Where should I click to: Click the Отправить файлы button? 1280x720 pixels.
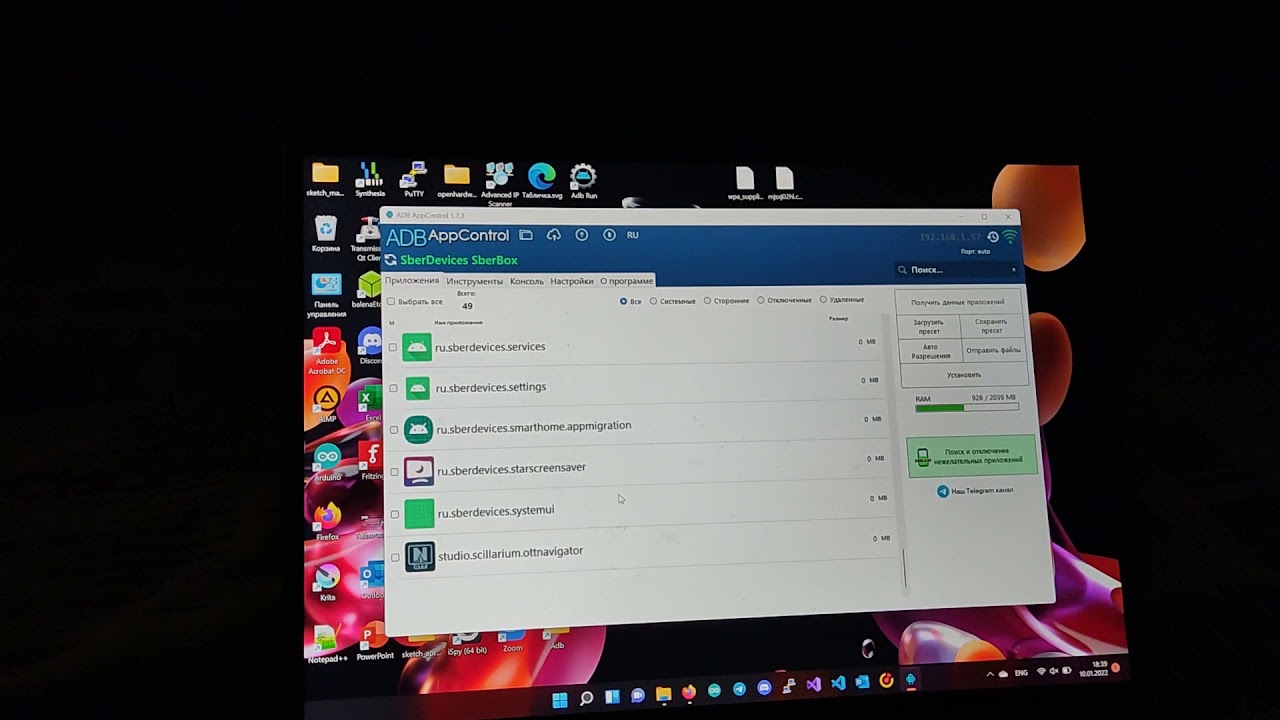(993, 351)
